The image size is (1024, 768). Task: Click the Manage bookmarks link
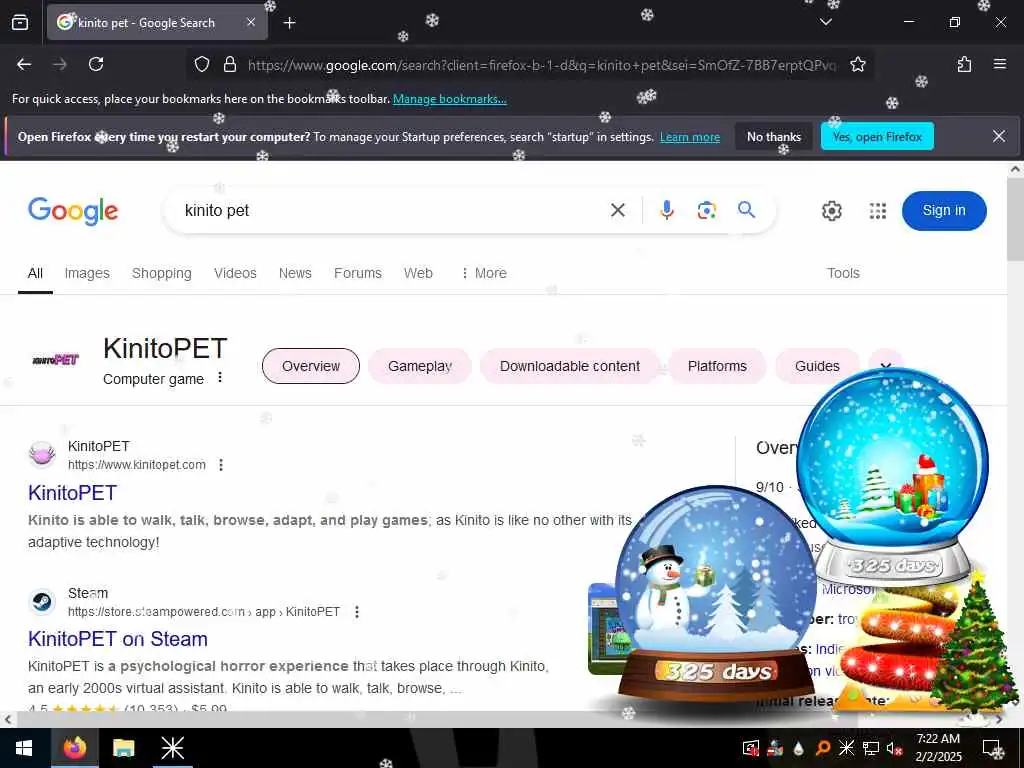(x=449, y=99)
